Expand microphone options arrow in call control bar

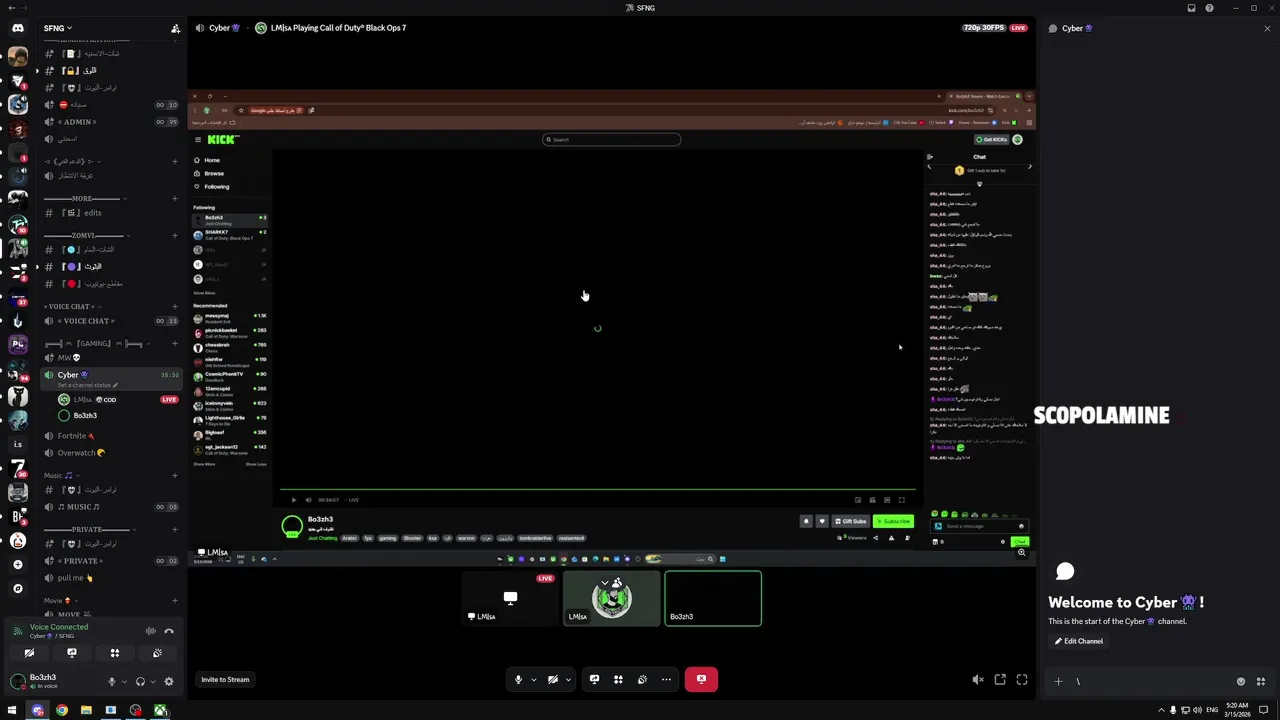point(533,680)
